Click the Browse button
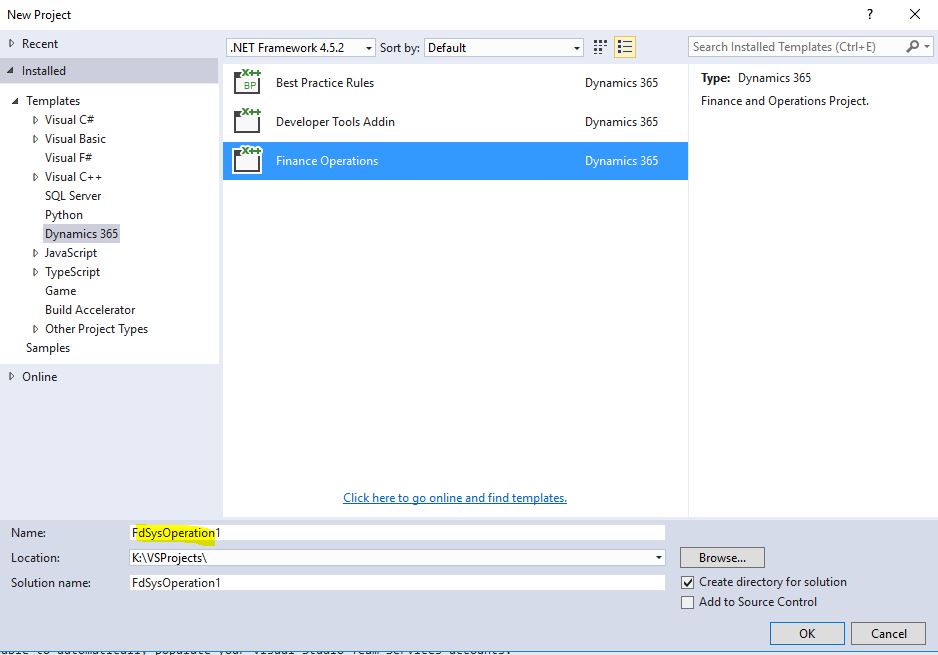This screenshot has width=938, height=655. 721,558
